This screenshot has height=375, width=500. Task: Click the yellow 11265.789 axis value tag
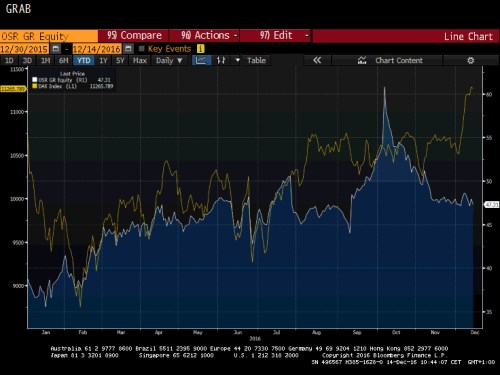13,89
